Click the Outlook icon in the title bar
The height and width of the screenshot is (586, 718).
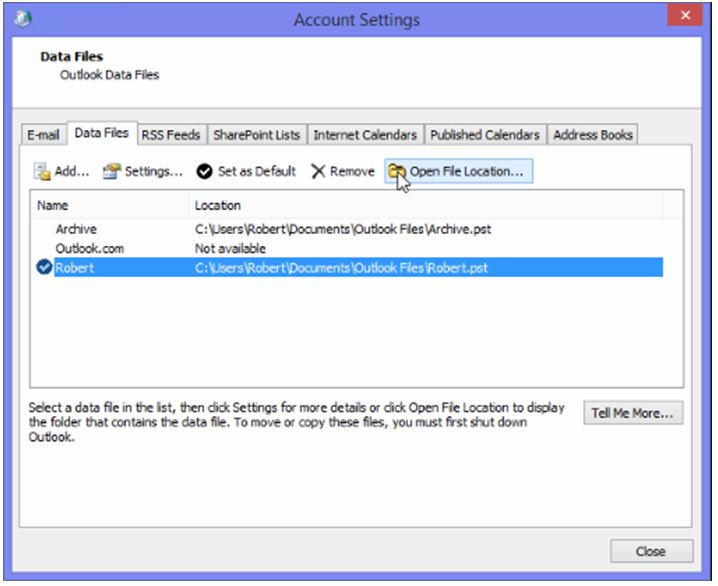pyautogui.click(x=23, y=19)
